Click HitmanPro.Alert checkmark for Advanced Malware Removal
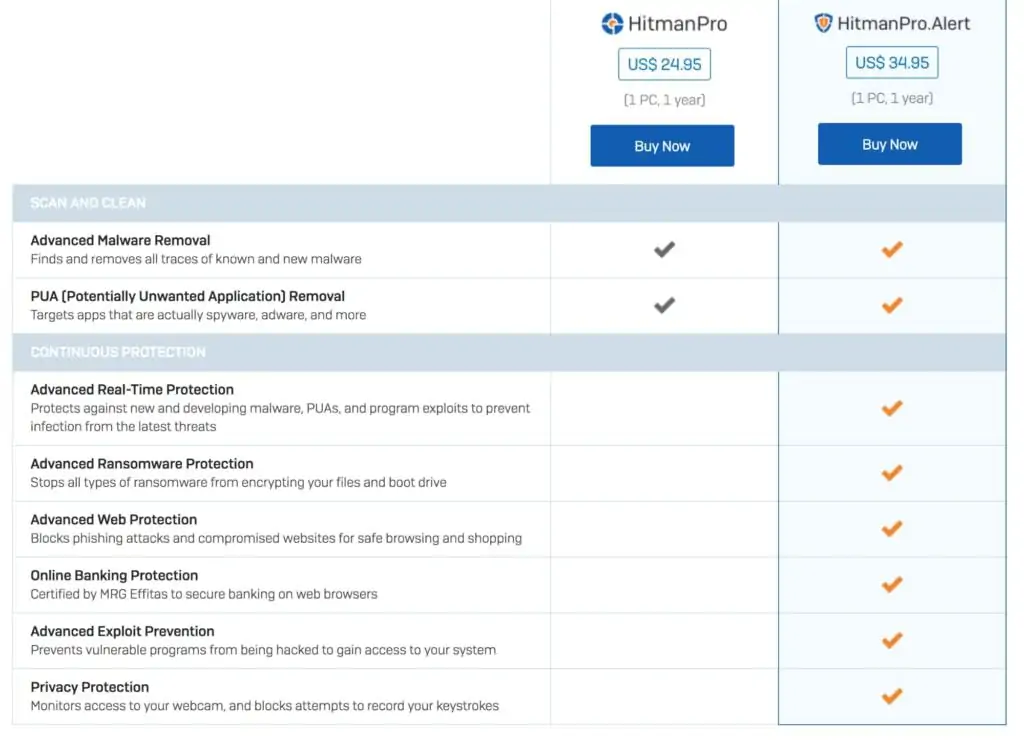Screen dimensions: 1024x740 click(x=892, y=249)
